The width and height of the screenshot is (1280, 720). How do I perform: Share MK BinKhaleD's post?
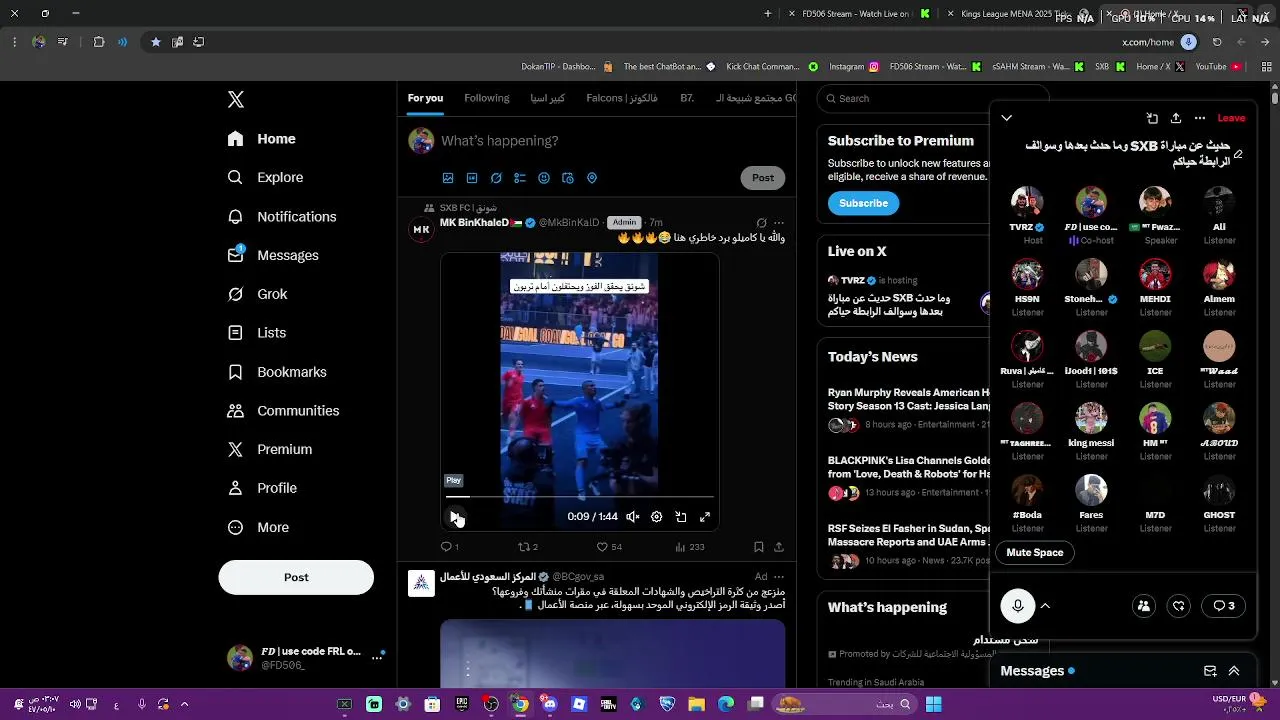[779, 547]
